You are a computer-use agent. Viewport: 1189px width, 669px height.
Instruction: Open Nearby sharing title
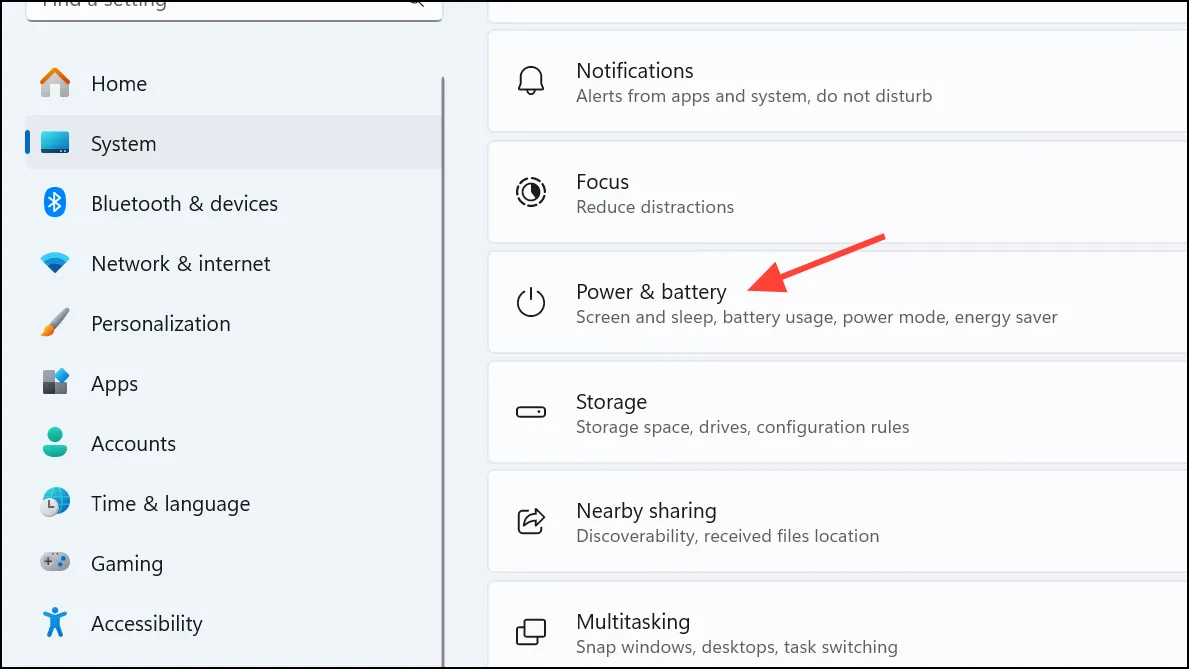click(x=646, y=511)
